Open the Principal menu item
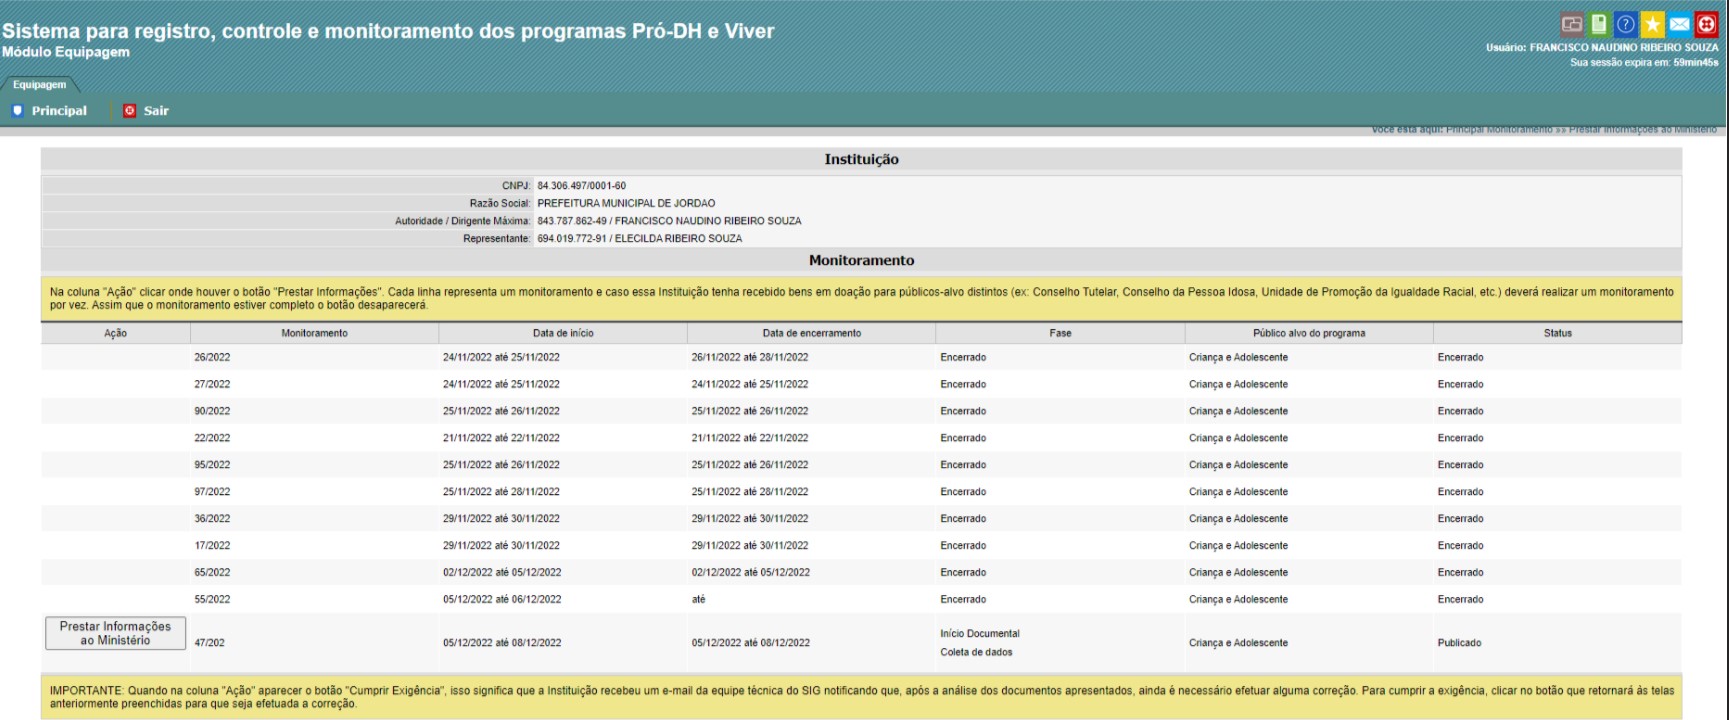 point(59,111)
